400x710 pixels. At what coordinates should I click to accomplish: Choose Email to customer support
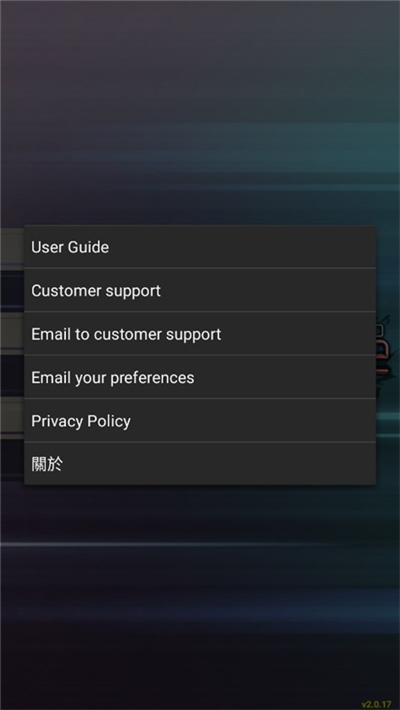[200, 334]
